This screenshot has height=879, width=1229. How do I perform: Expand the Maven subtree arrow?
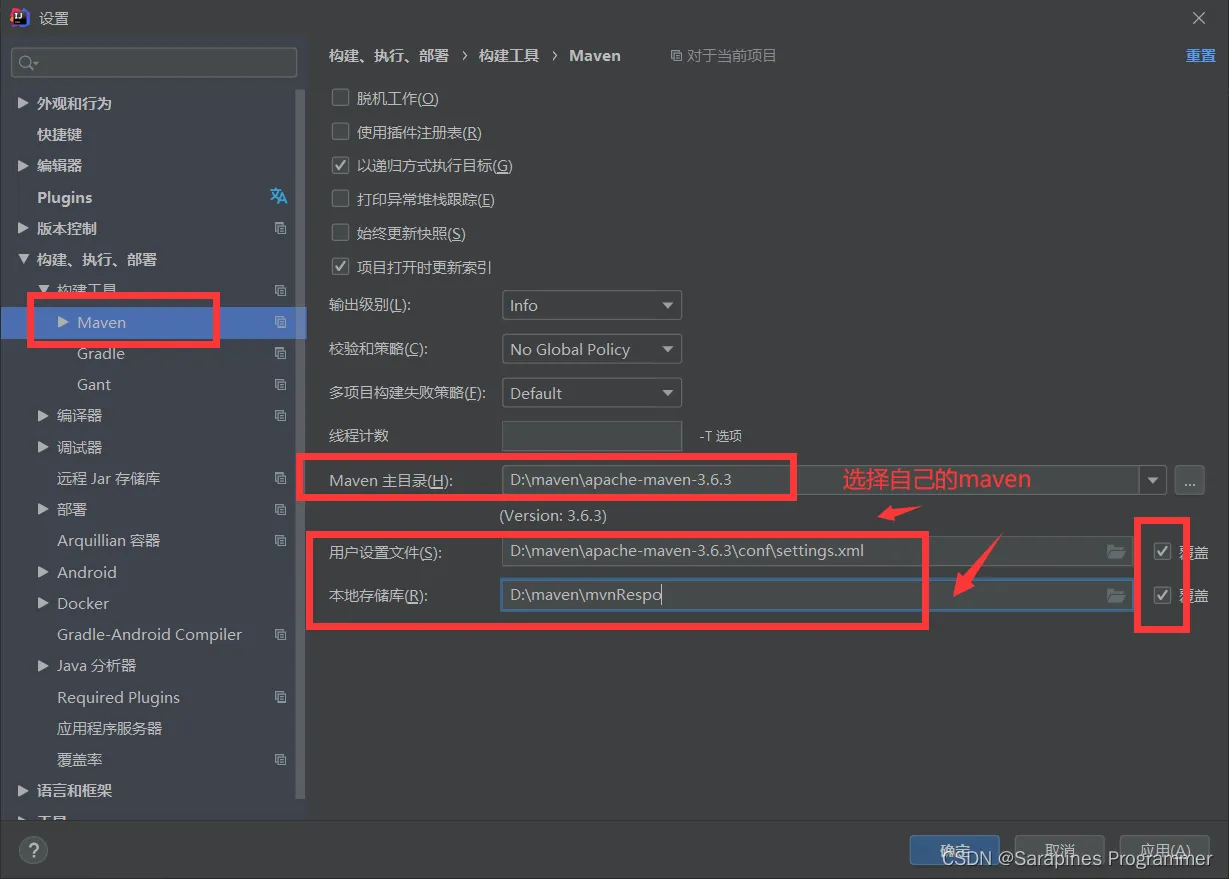click(x=63, y=322)
